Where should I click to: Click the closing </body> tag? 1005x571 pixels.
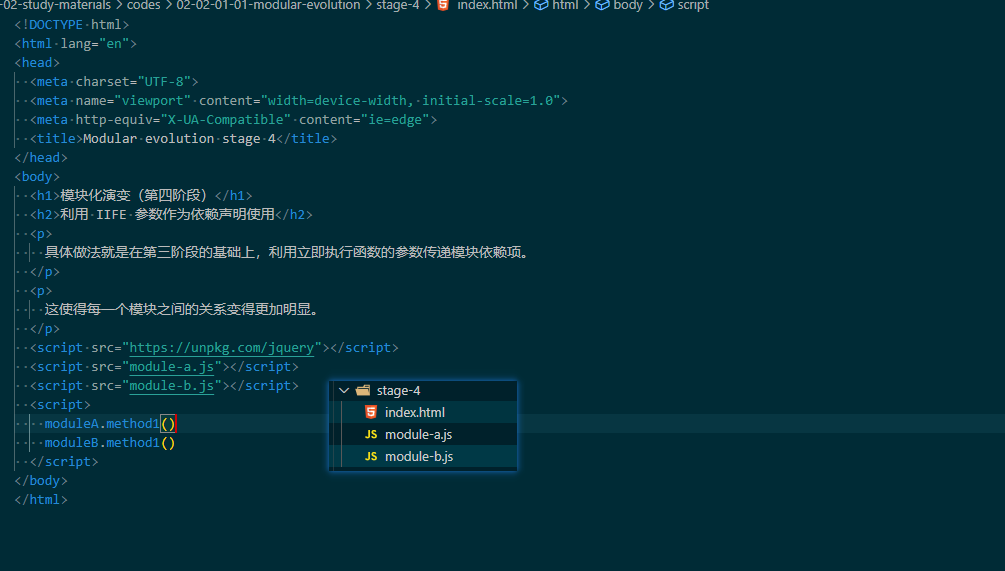[41, 481]
